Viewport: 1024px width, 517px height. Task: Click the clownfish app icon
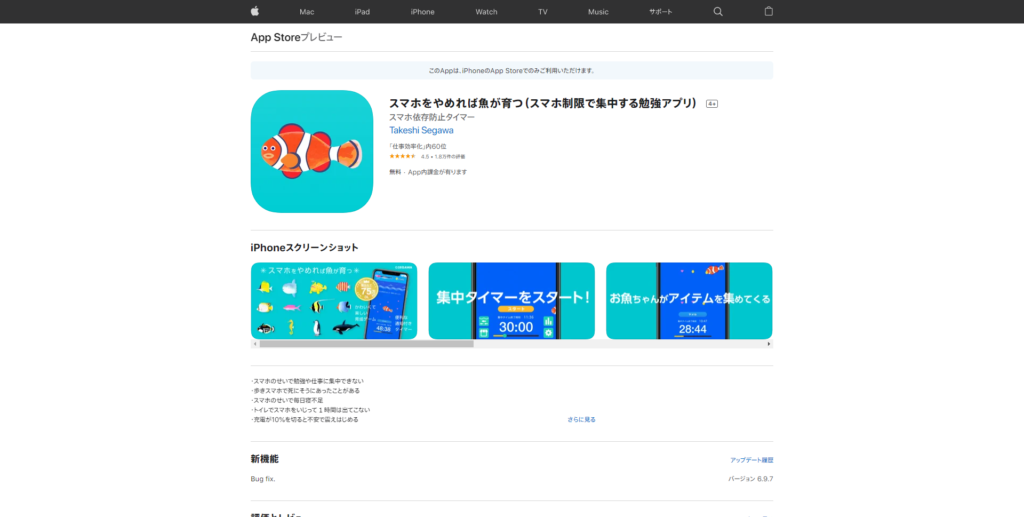pyautogui.click(x=312, y=151)
